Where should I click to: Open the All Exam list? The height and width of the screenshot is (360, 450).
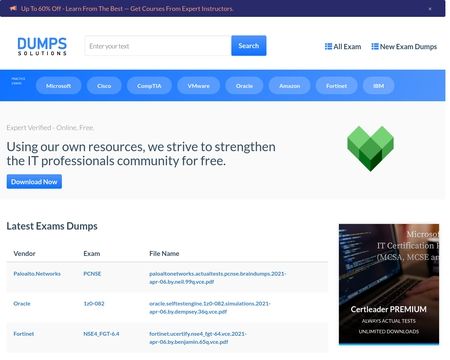(x=343, y=47)
